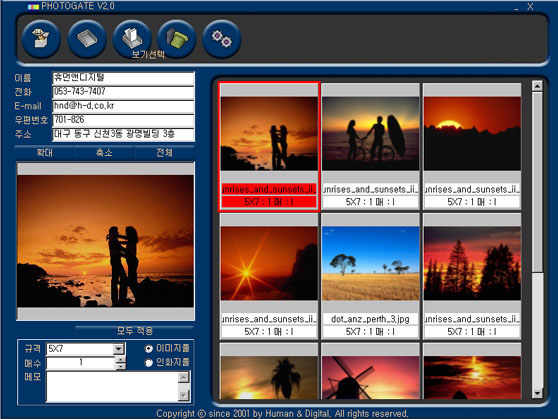Click the 매수 quantity field
Viewport: 558px width, 419px height.
tap(81, 363)
